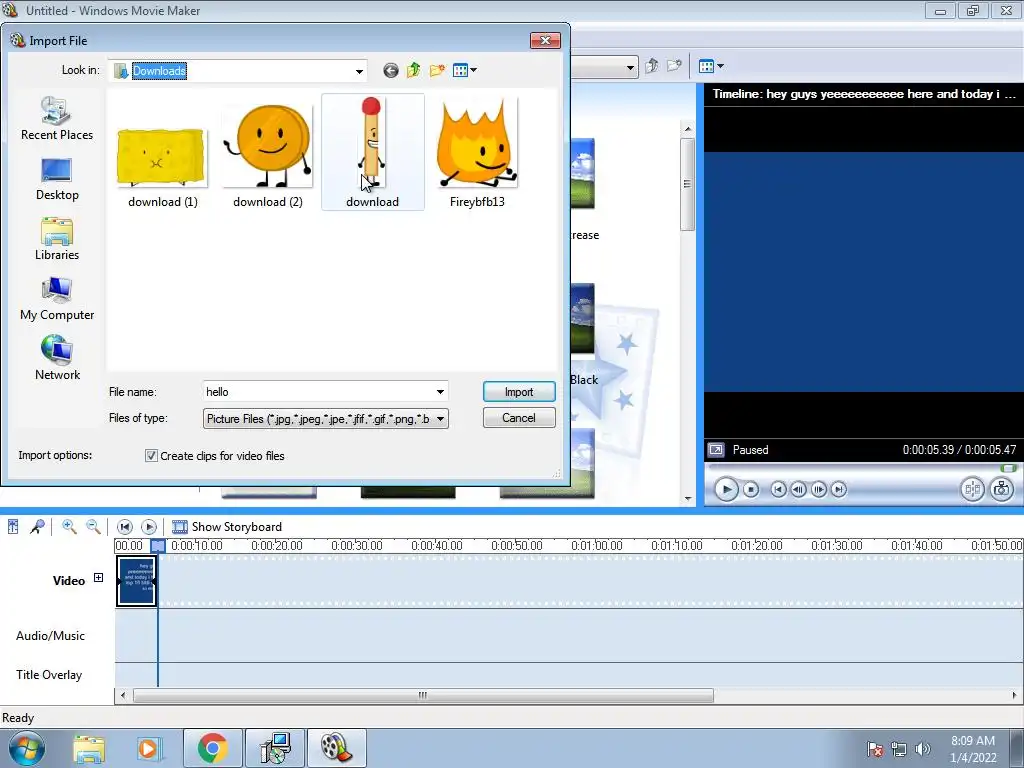Select the download match image
The height and width of the screenshot is (768, 1024).
(x=372, y=153)
